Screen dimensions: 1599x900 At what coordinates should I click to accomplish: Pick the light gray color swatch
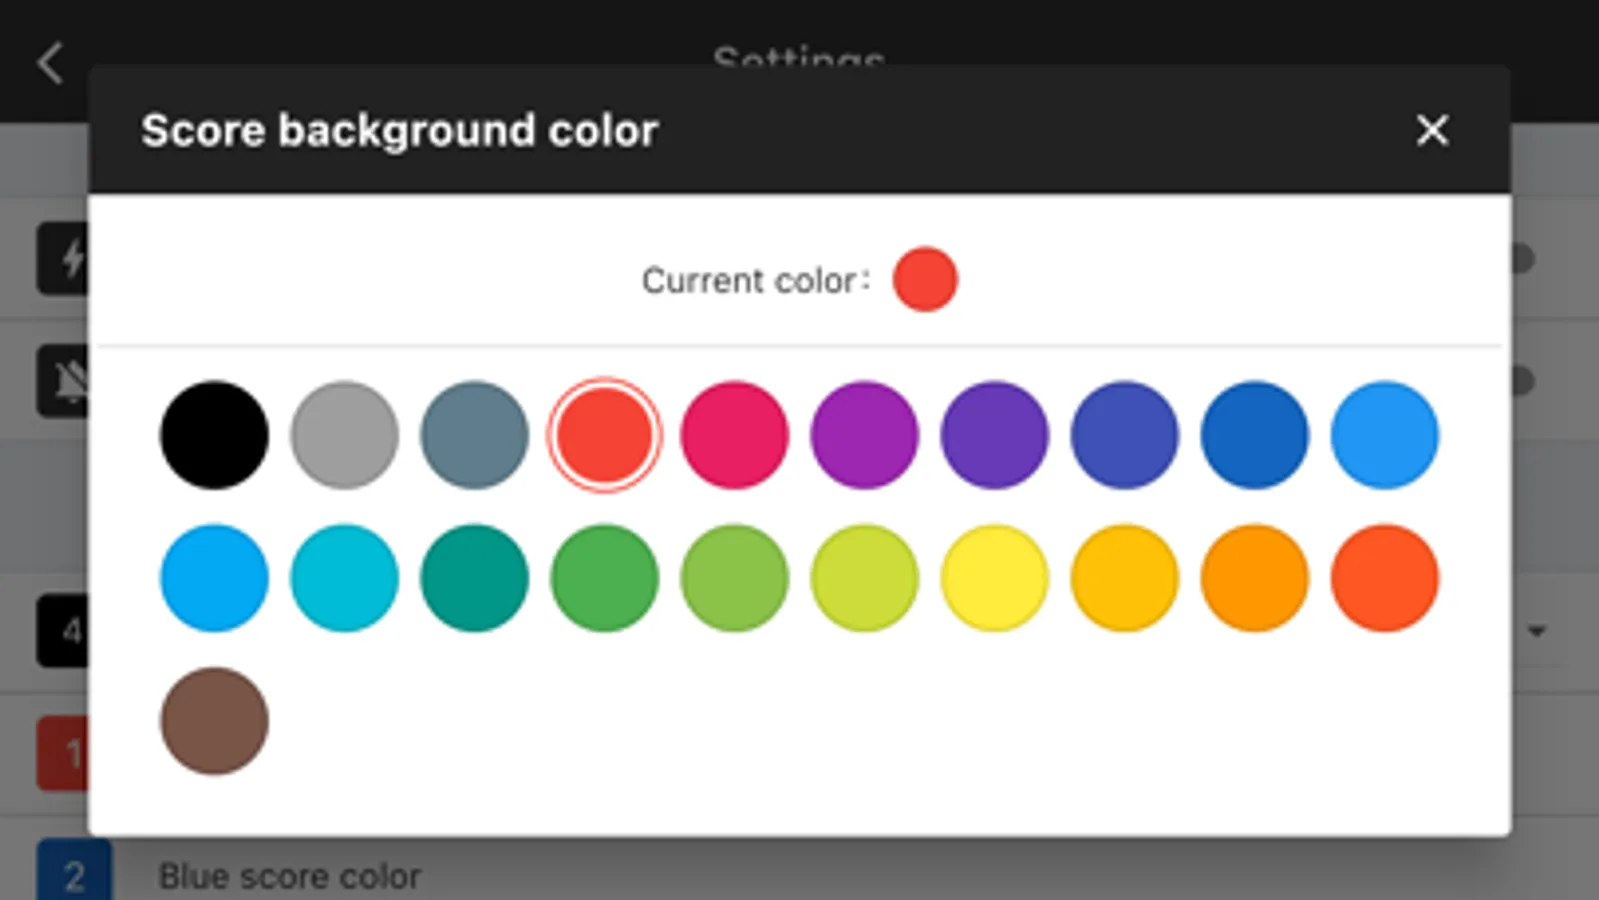tap(344, 435)
